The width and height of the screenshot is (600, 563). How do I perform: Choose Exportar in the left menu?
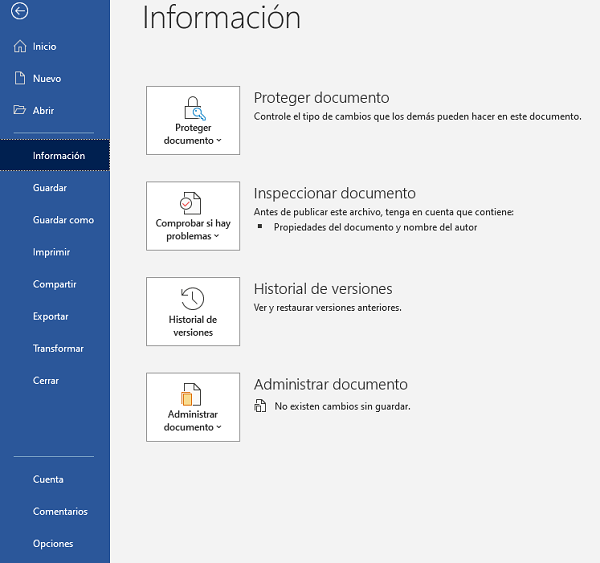(x=50, y=316)
